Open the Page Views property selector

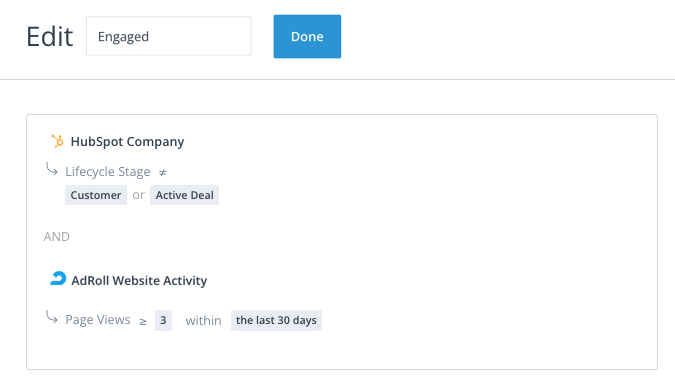click(98, 320)
